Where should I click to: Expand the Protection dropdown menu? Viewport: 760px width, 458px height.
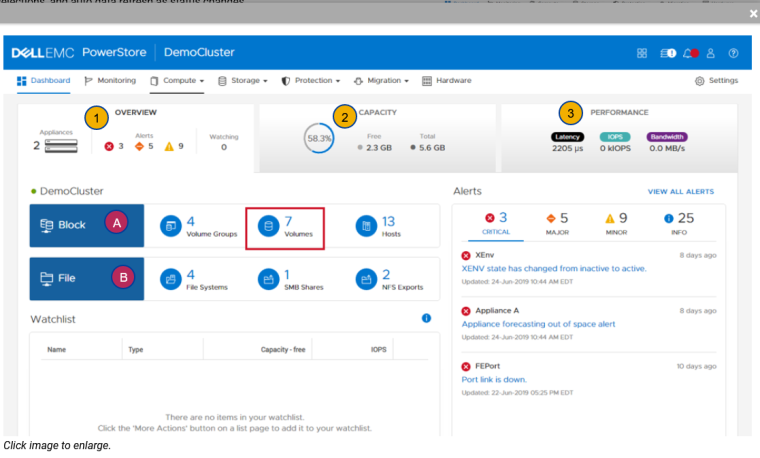click(x=311, y=81)
